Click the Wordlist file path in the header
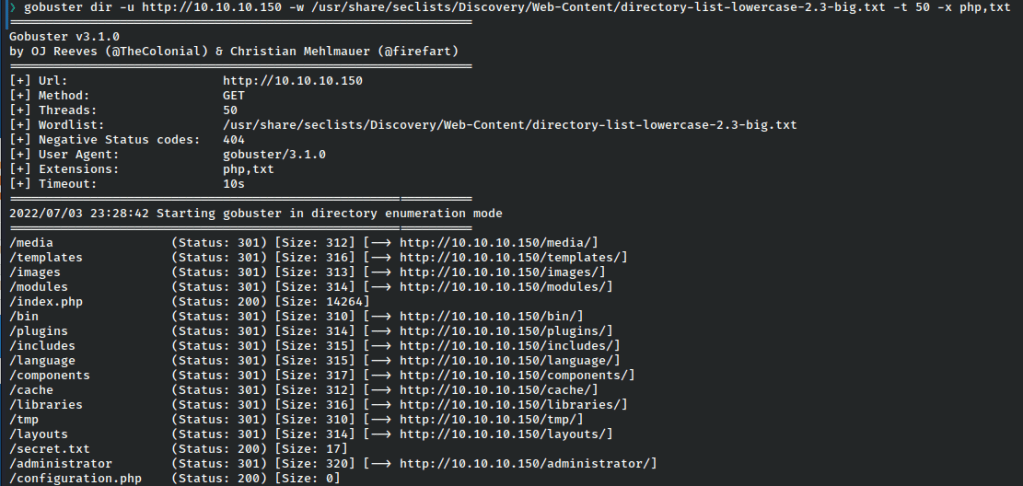This screenshot has height=486, width=1023. [x=510, y=125]
